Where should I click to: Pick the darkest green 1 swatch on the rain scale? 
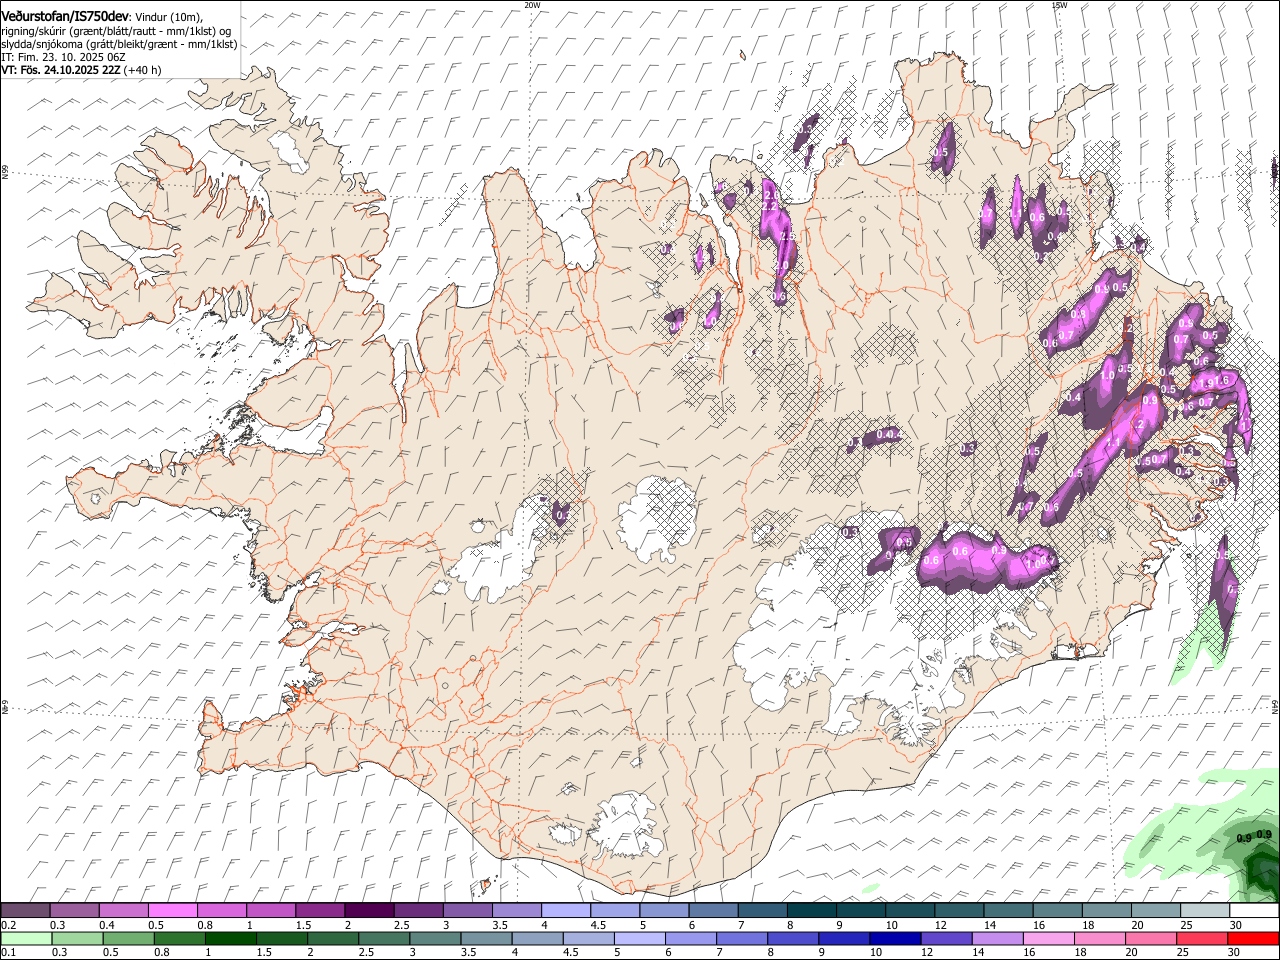(x=231, y=939)
